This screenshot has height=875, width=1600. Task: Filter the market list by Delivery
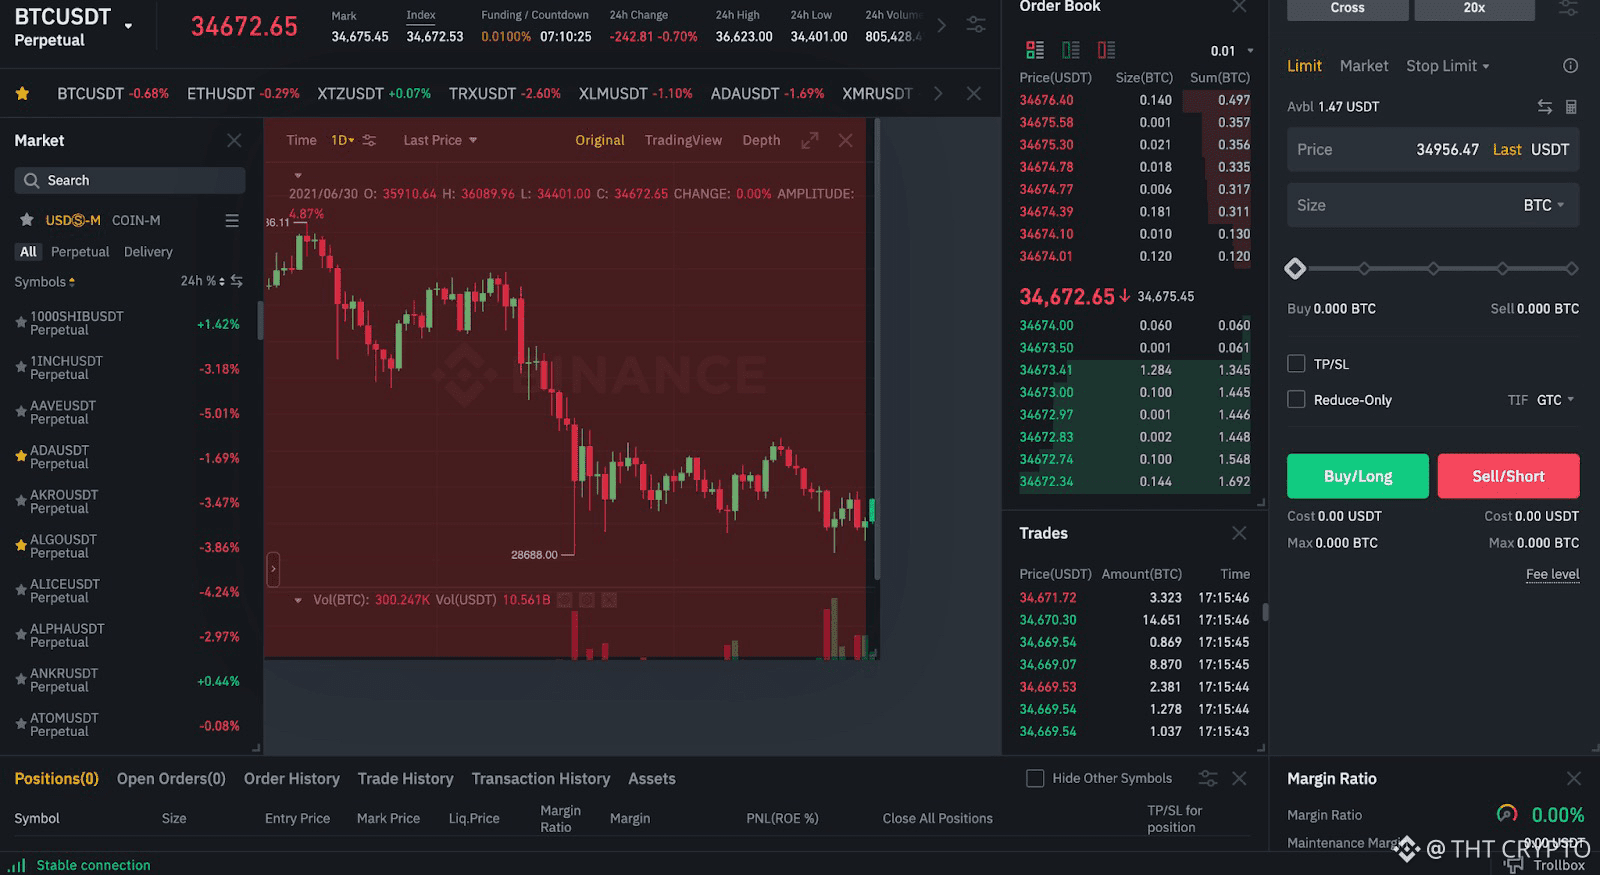pos(148,252)
